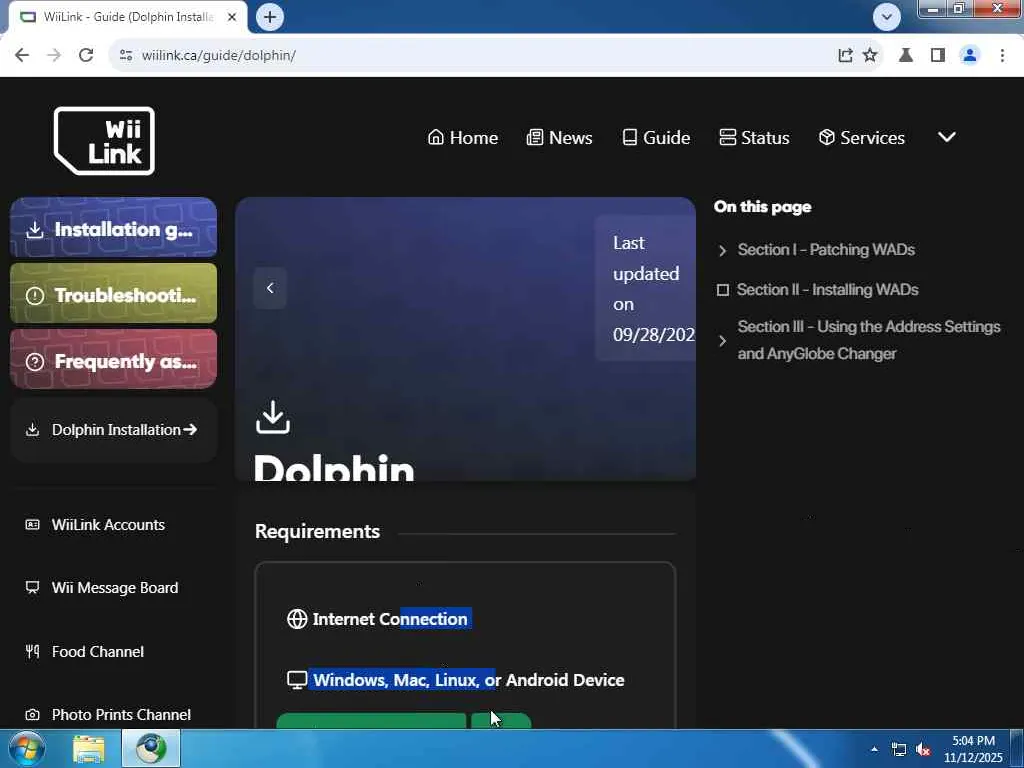Open the Frequently asked questions card

point(114,360)
